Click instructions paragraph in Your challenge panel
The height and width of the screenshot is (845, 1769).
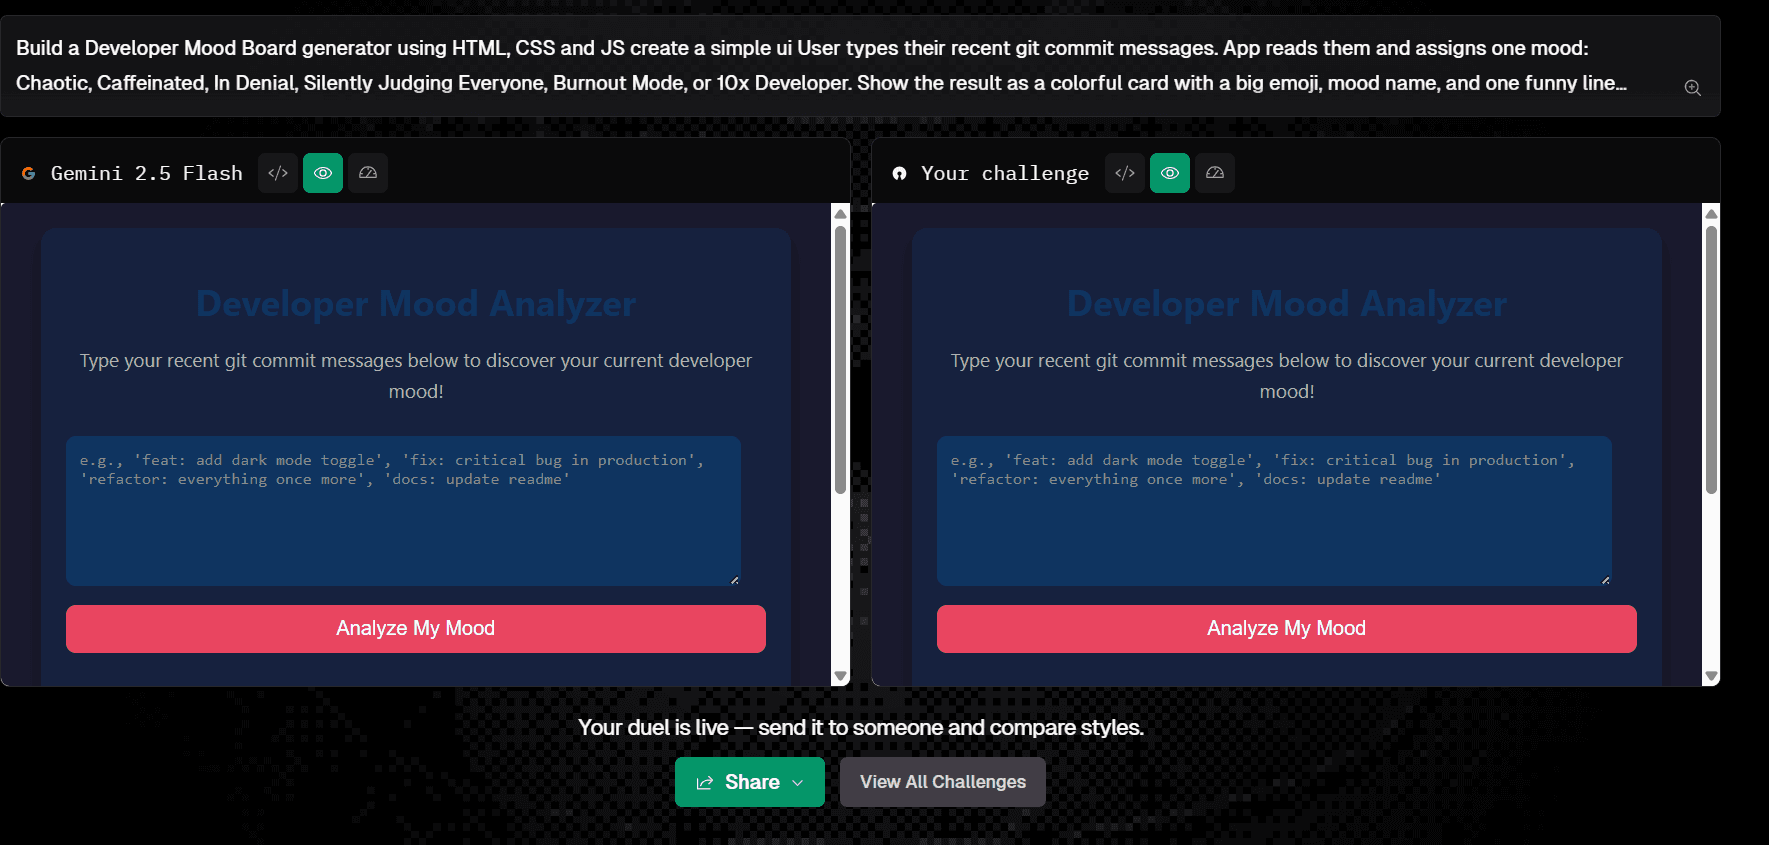coord(1287,376)
